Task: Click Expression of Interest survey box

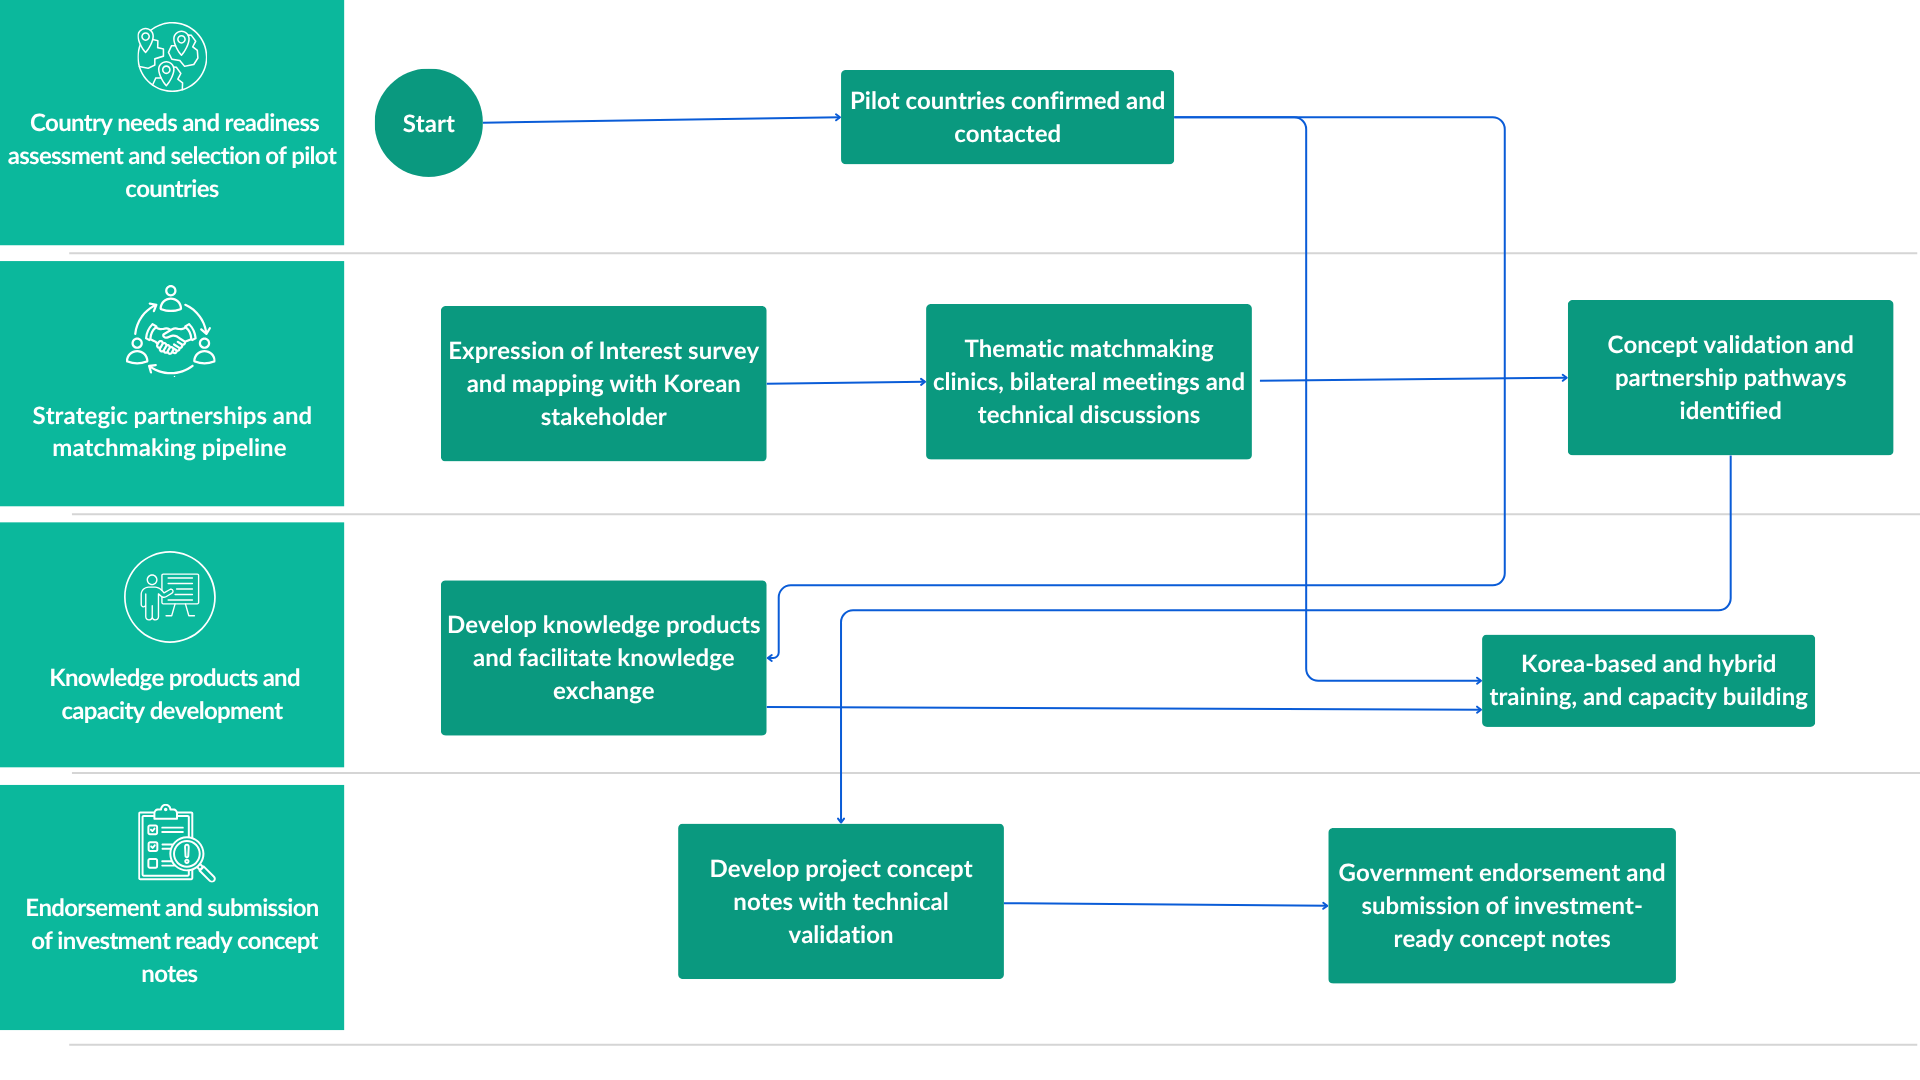Action: 603,383
